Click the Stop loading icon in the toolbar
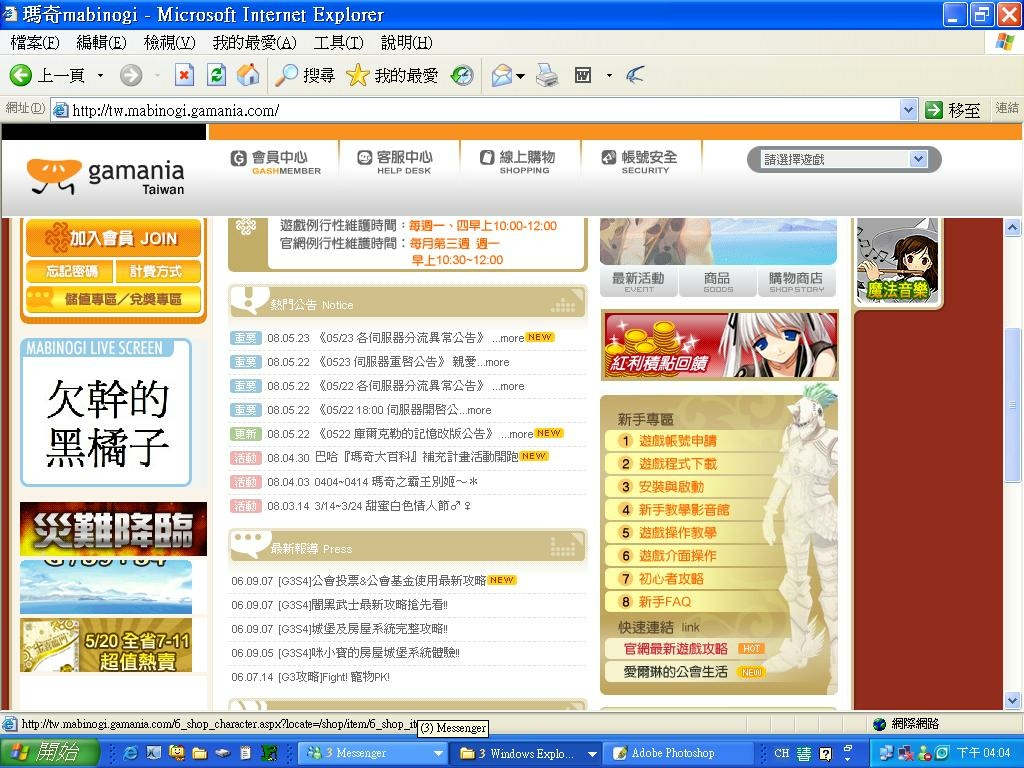The width and height of the screenshot is (1024, 768). coord(184,76)
